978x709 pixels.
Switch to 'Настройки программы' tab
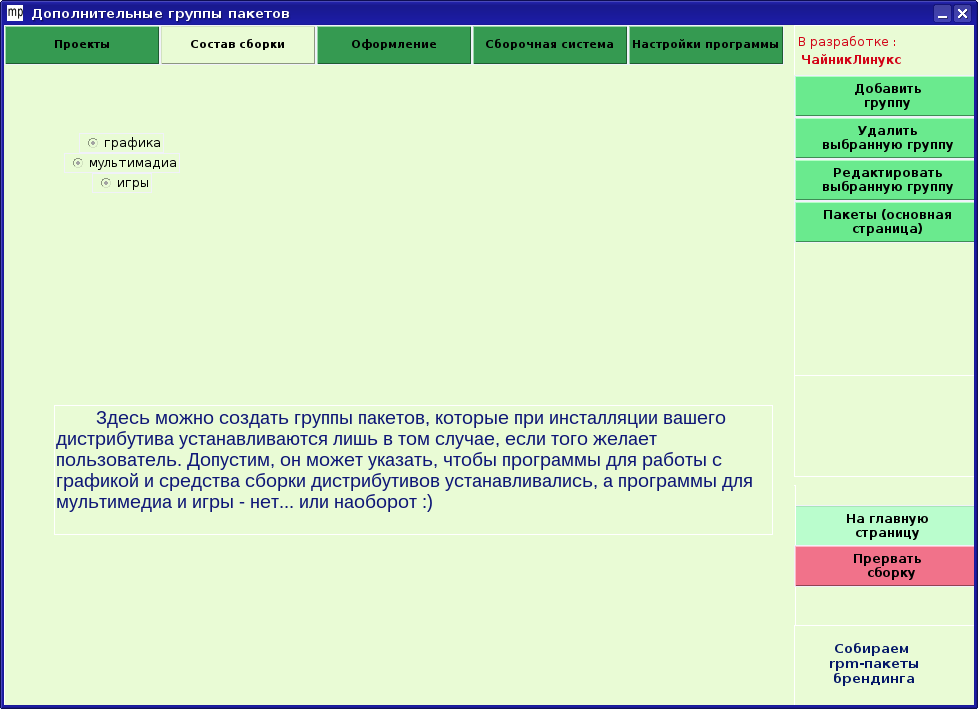tap(706, 45)
